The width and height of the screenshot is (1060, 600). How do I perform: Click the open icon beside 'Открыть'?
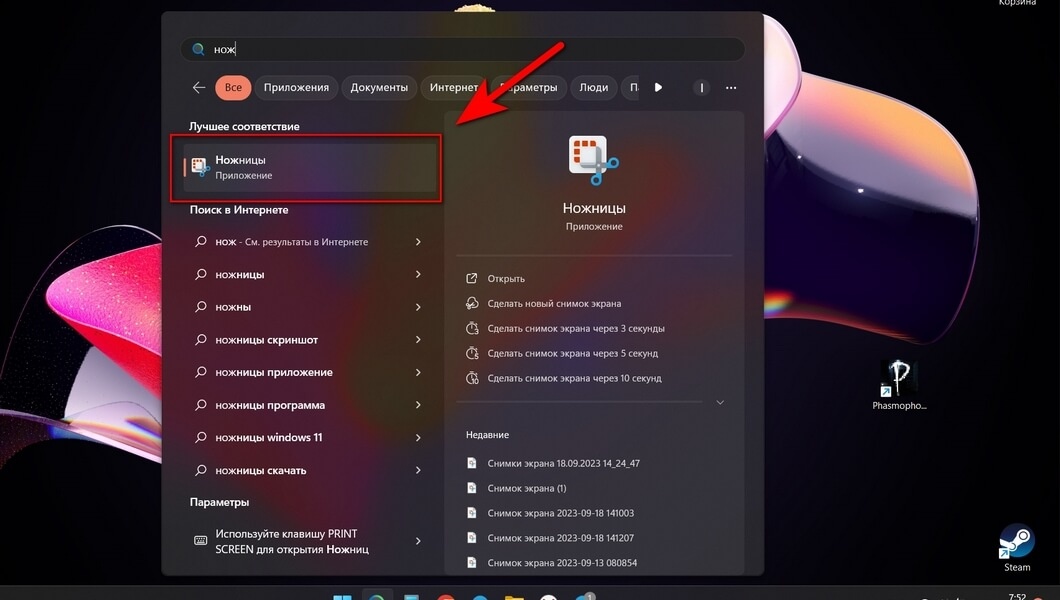click(472, 278)
